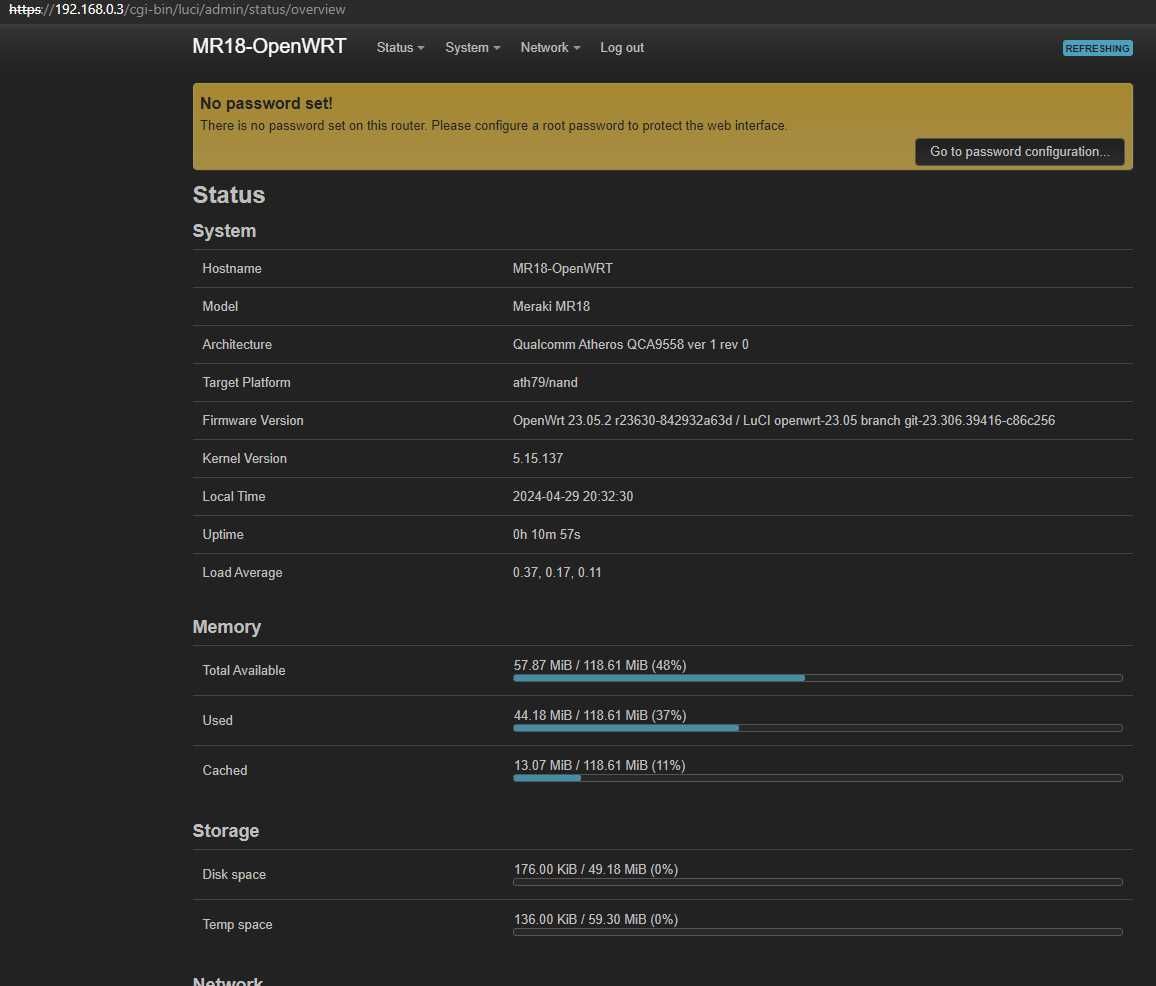Open the Status dropdown menu

400,47
